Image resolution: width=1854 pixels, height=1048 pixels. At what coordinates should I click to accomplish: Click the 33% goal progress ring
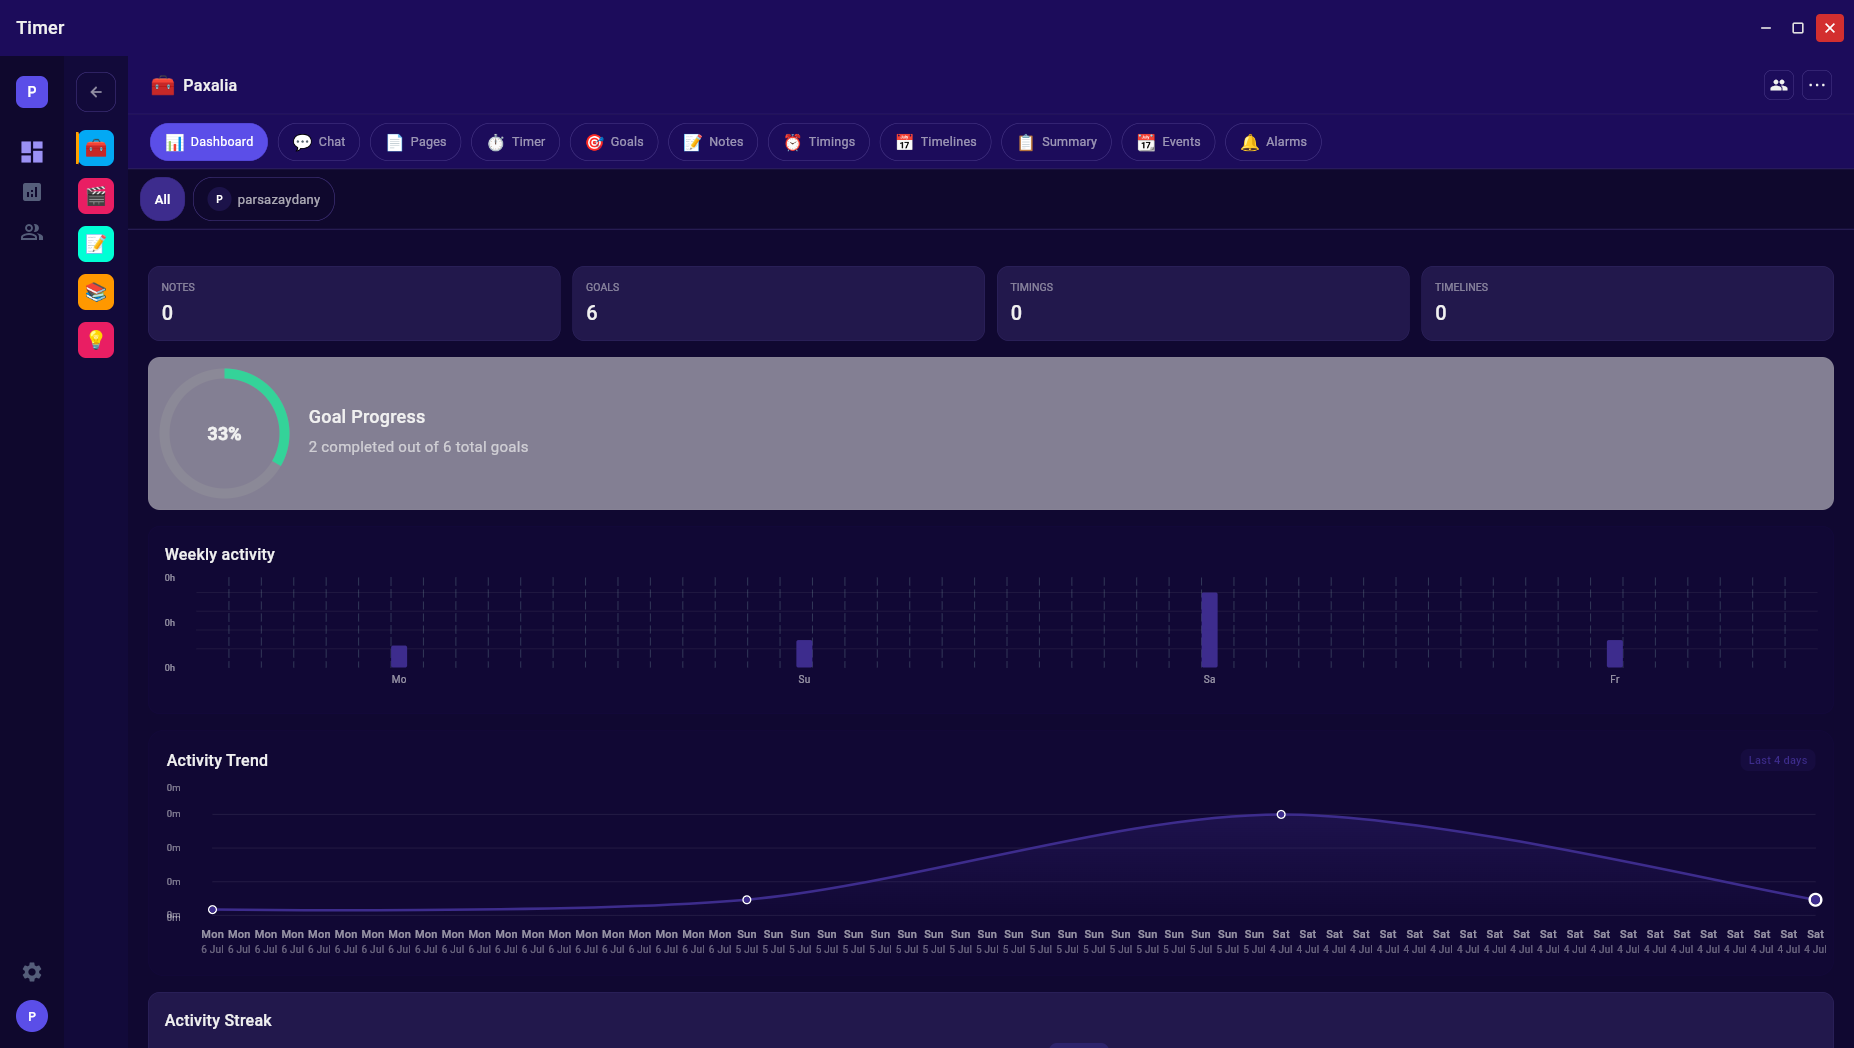[x=224, y=434]
